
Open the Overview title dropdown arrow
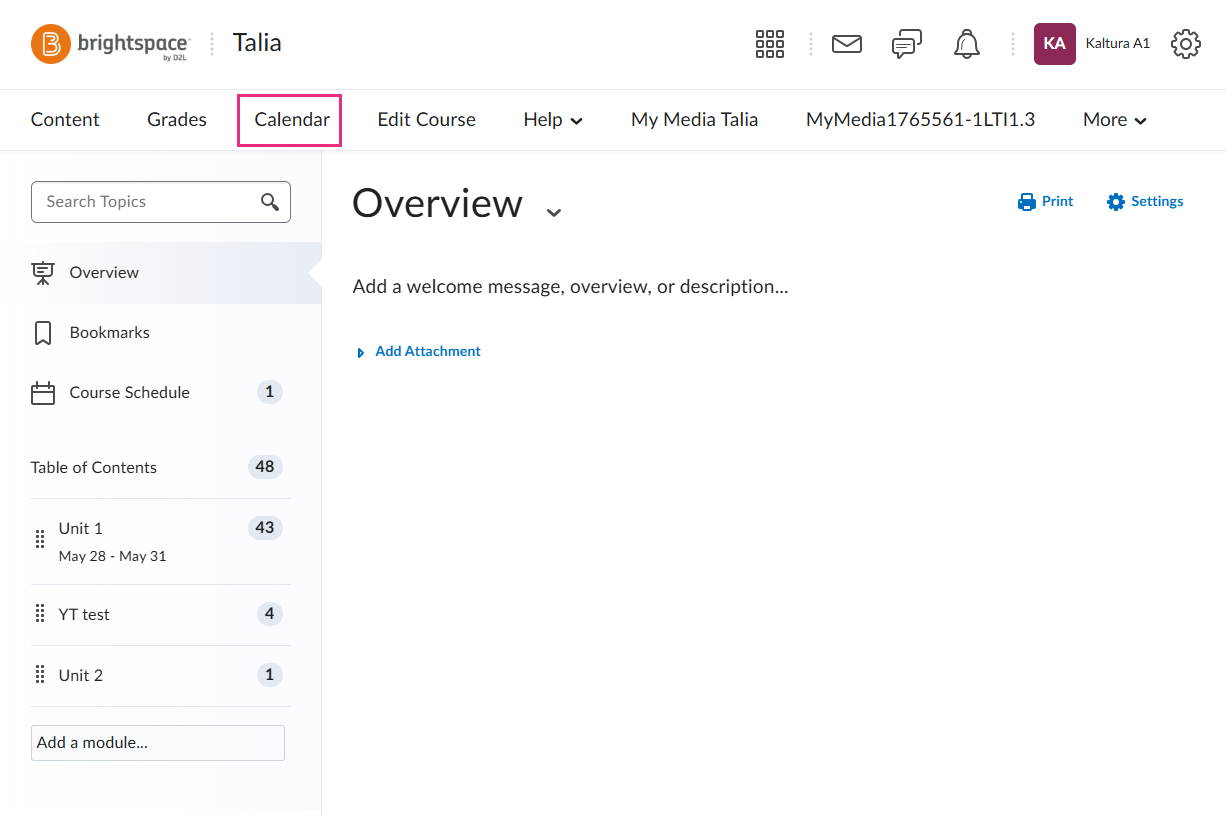tap(554, 211)
